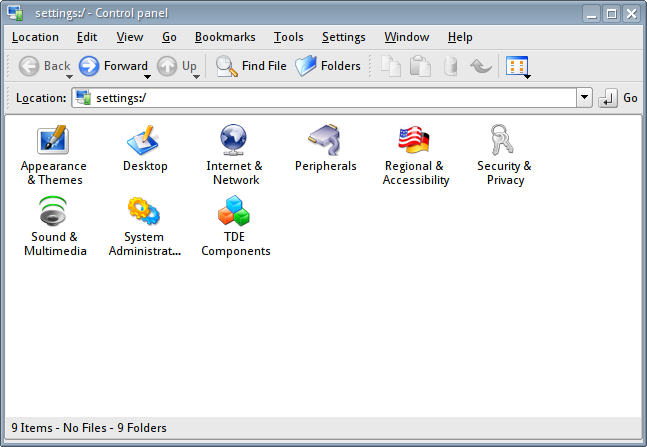The width and height of the screenshot is (647, 447).
Task: Go Forward in history
Action: pyautogui.click(x=113, y=66)
